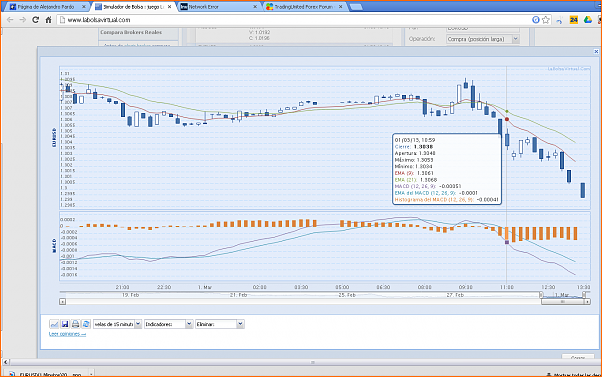Click the chart range scrollbar right arrow
This screenshot has height=377, width=602.
click(x=587, y=302)
